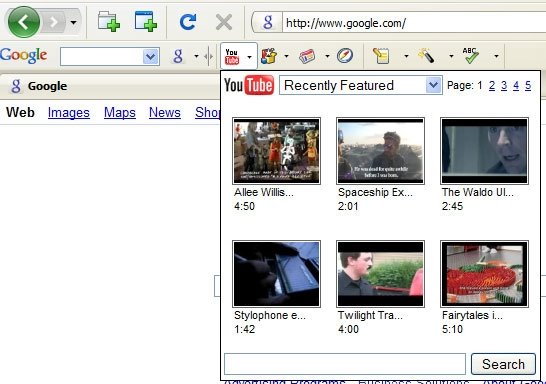The image size is (546, 384).
Task: Click the Web navigation item
Action: click(x=20, y=112)
